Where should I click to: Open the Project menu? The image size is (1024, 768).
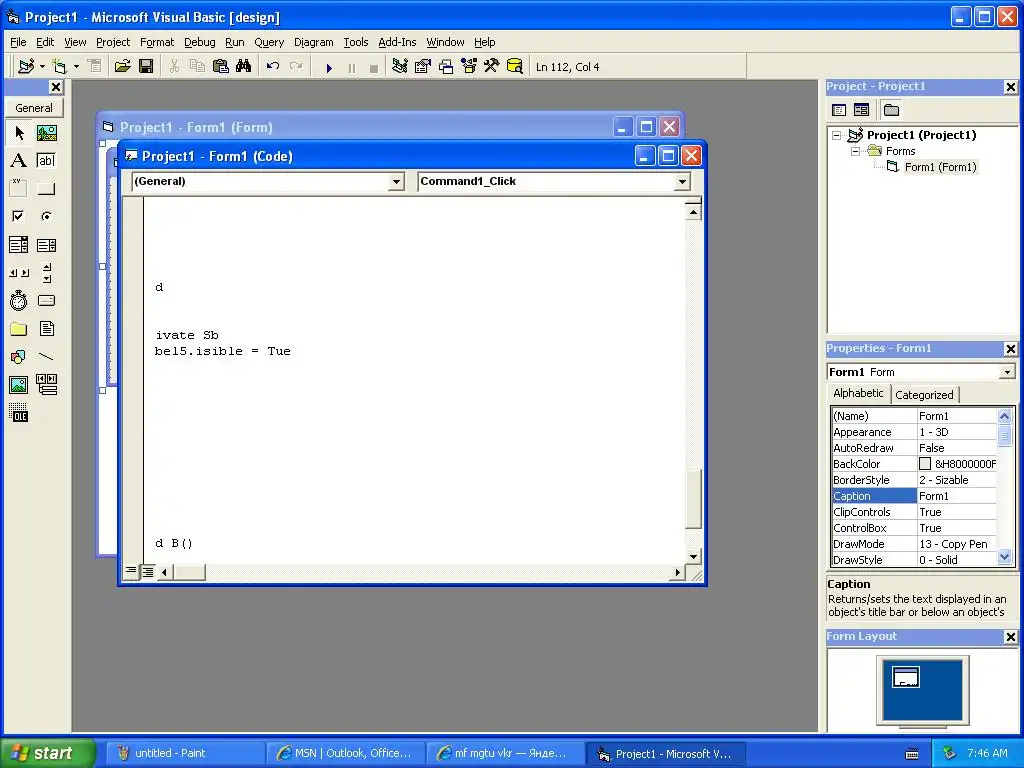113,42
